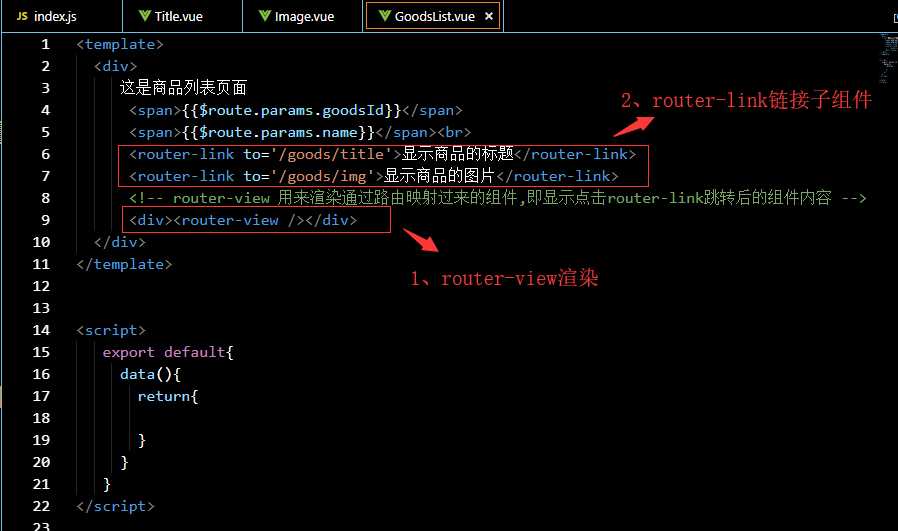Click $route.params.name expression

[278, 132]
